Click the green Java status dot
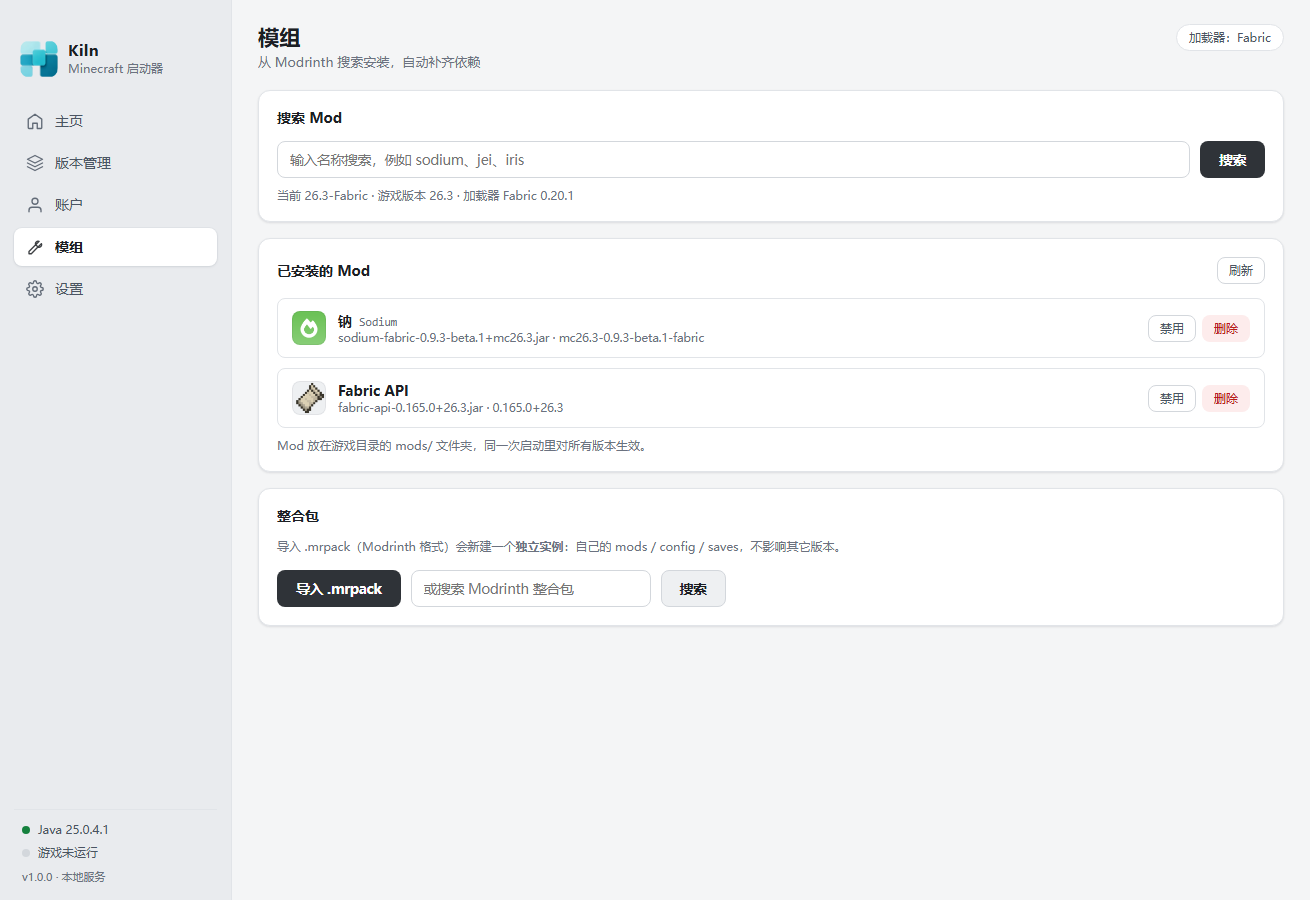Viewport: 1310px width, 900px height. (26, 830)
